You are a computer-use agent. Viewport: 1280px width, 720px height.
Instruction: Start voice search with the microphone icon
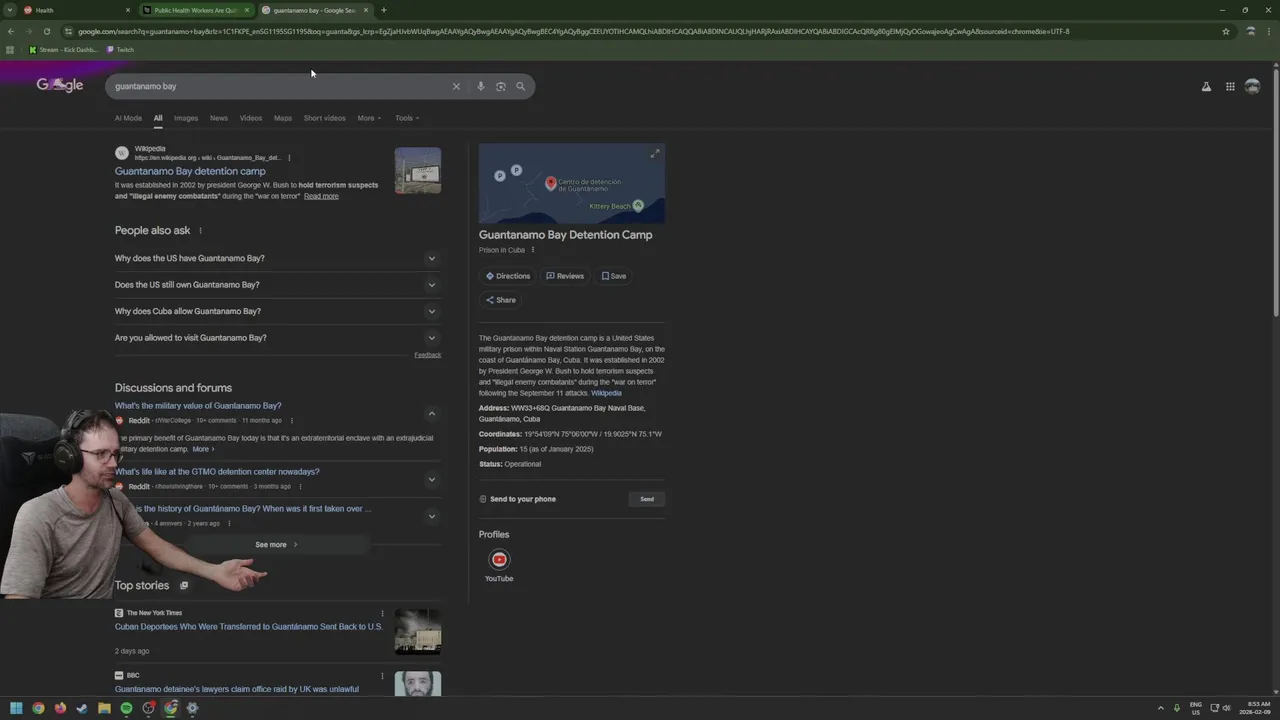point(480,86)
